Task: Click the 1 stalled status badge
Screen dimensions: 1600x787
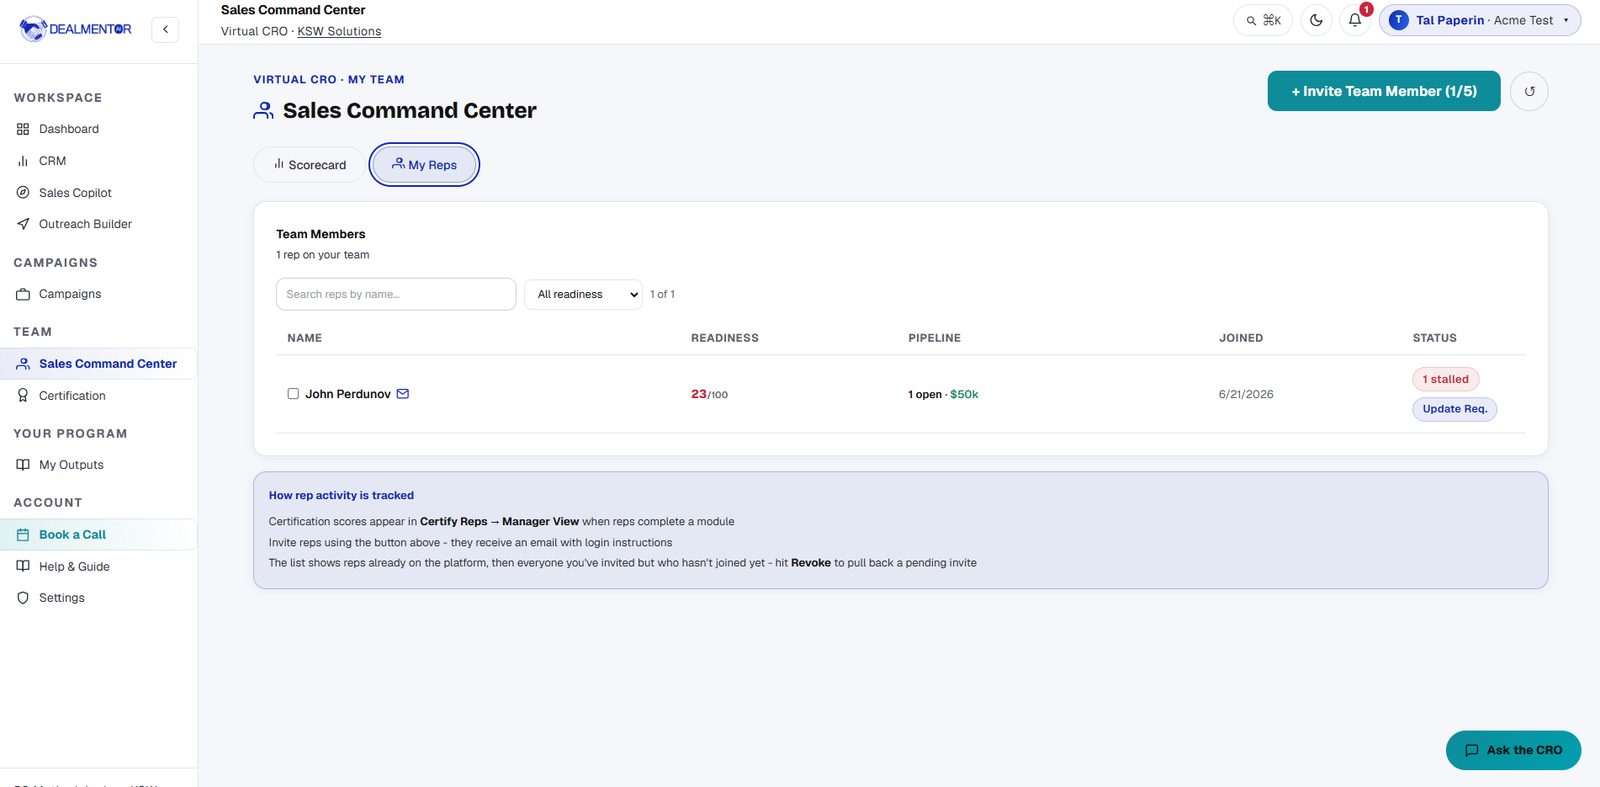Action: (1445, 379)
